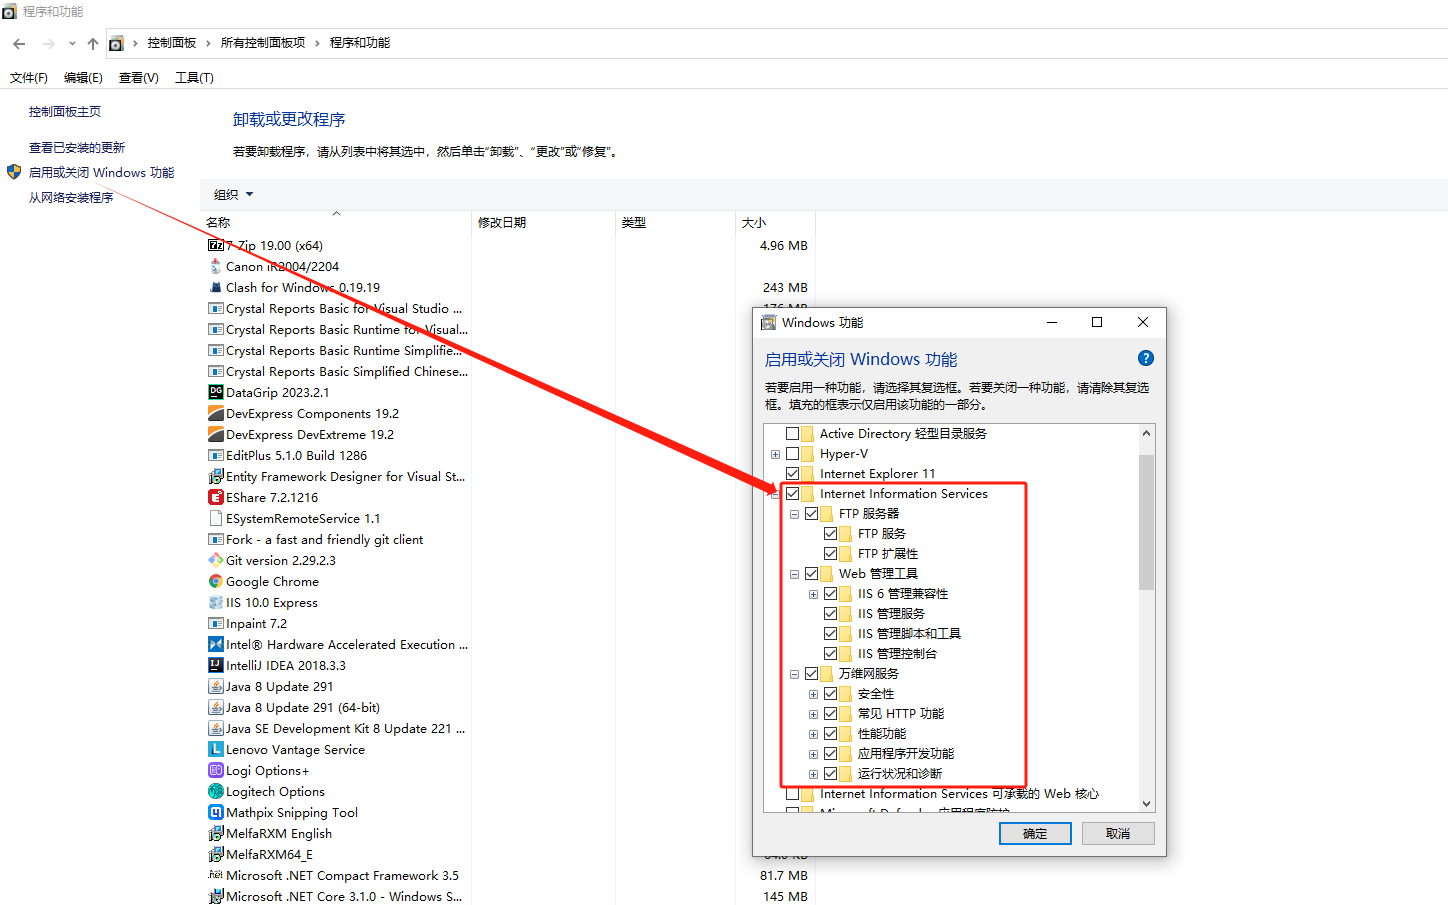Open the help icon in Windows 功能 dialog
1448x905 pixels.
1145,357
